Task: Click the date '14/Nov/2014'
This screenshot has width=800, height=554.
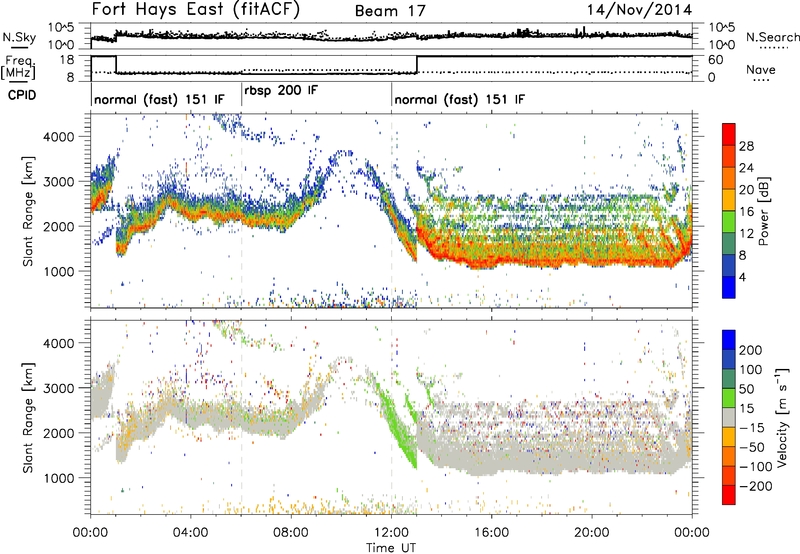Action: (x=640, y=10)
